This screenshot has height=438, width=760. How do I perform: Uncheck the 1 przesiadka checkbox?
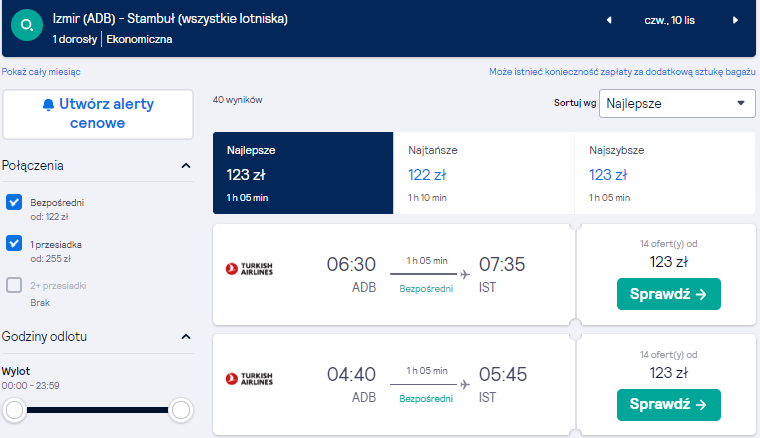(x=14, y=243)
